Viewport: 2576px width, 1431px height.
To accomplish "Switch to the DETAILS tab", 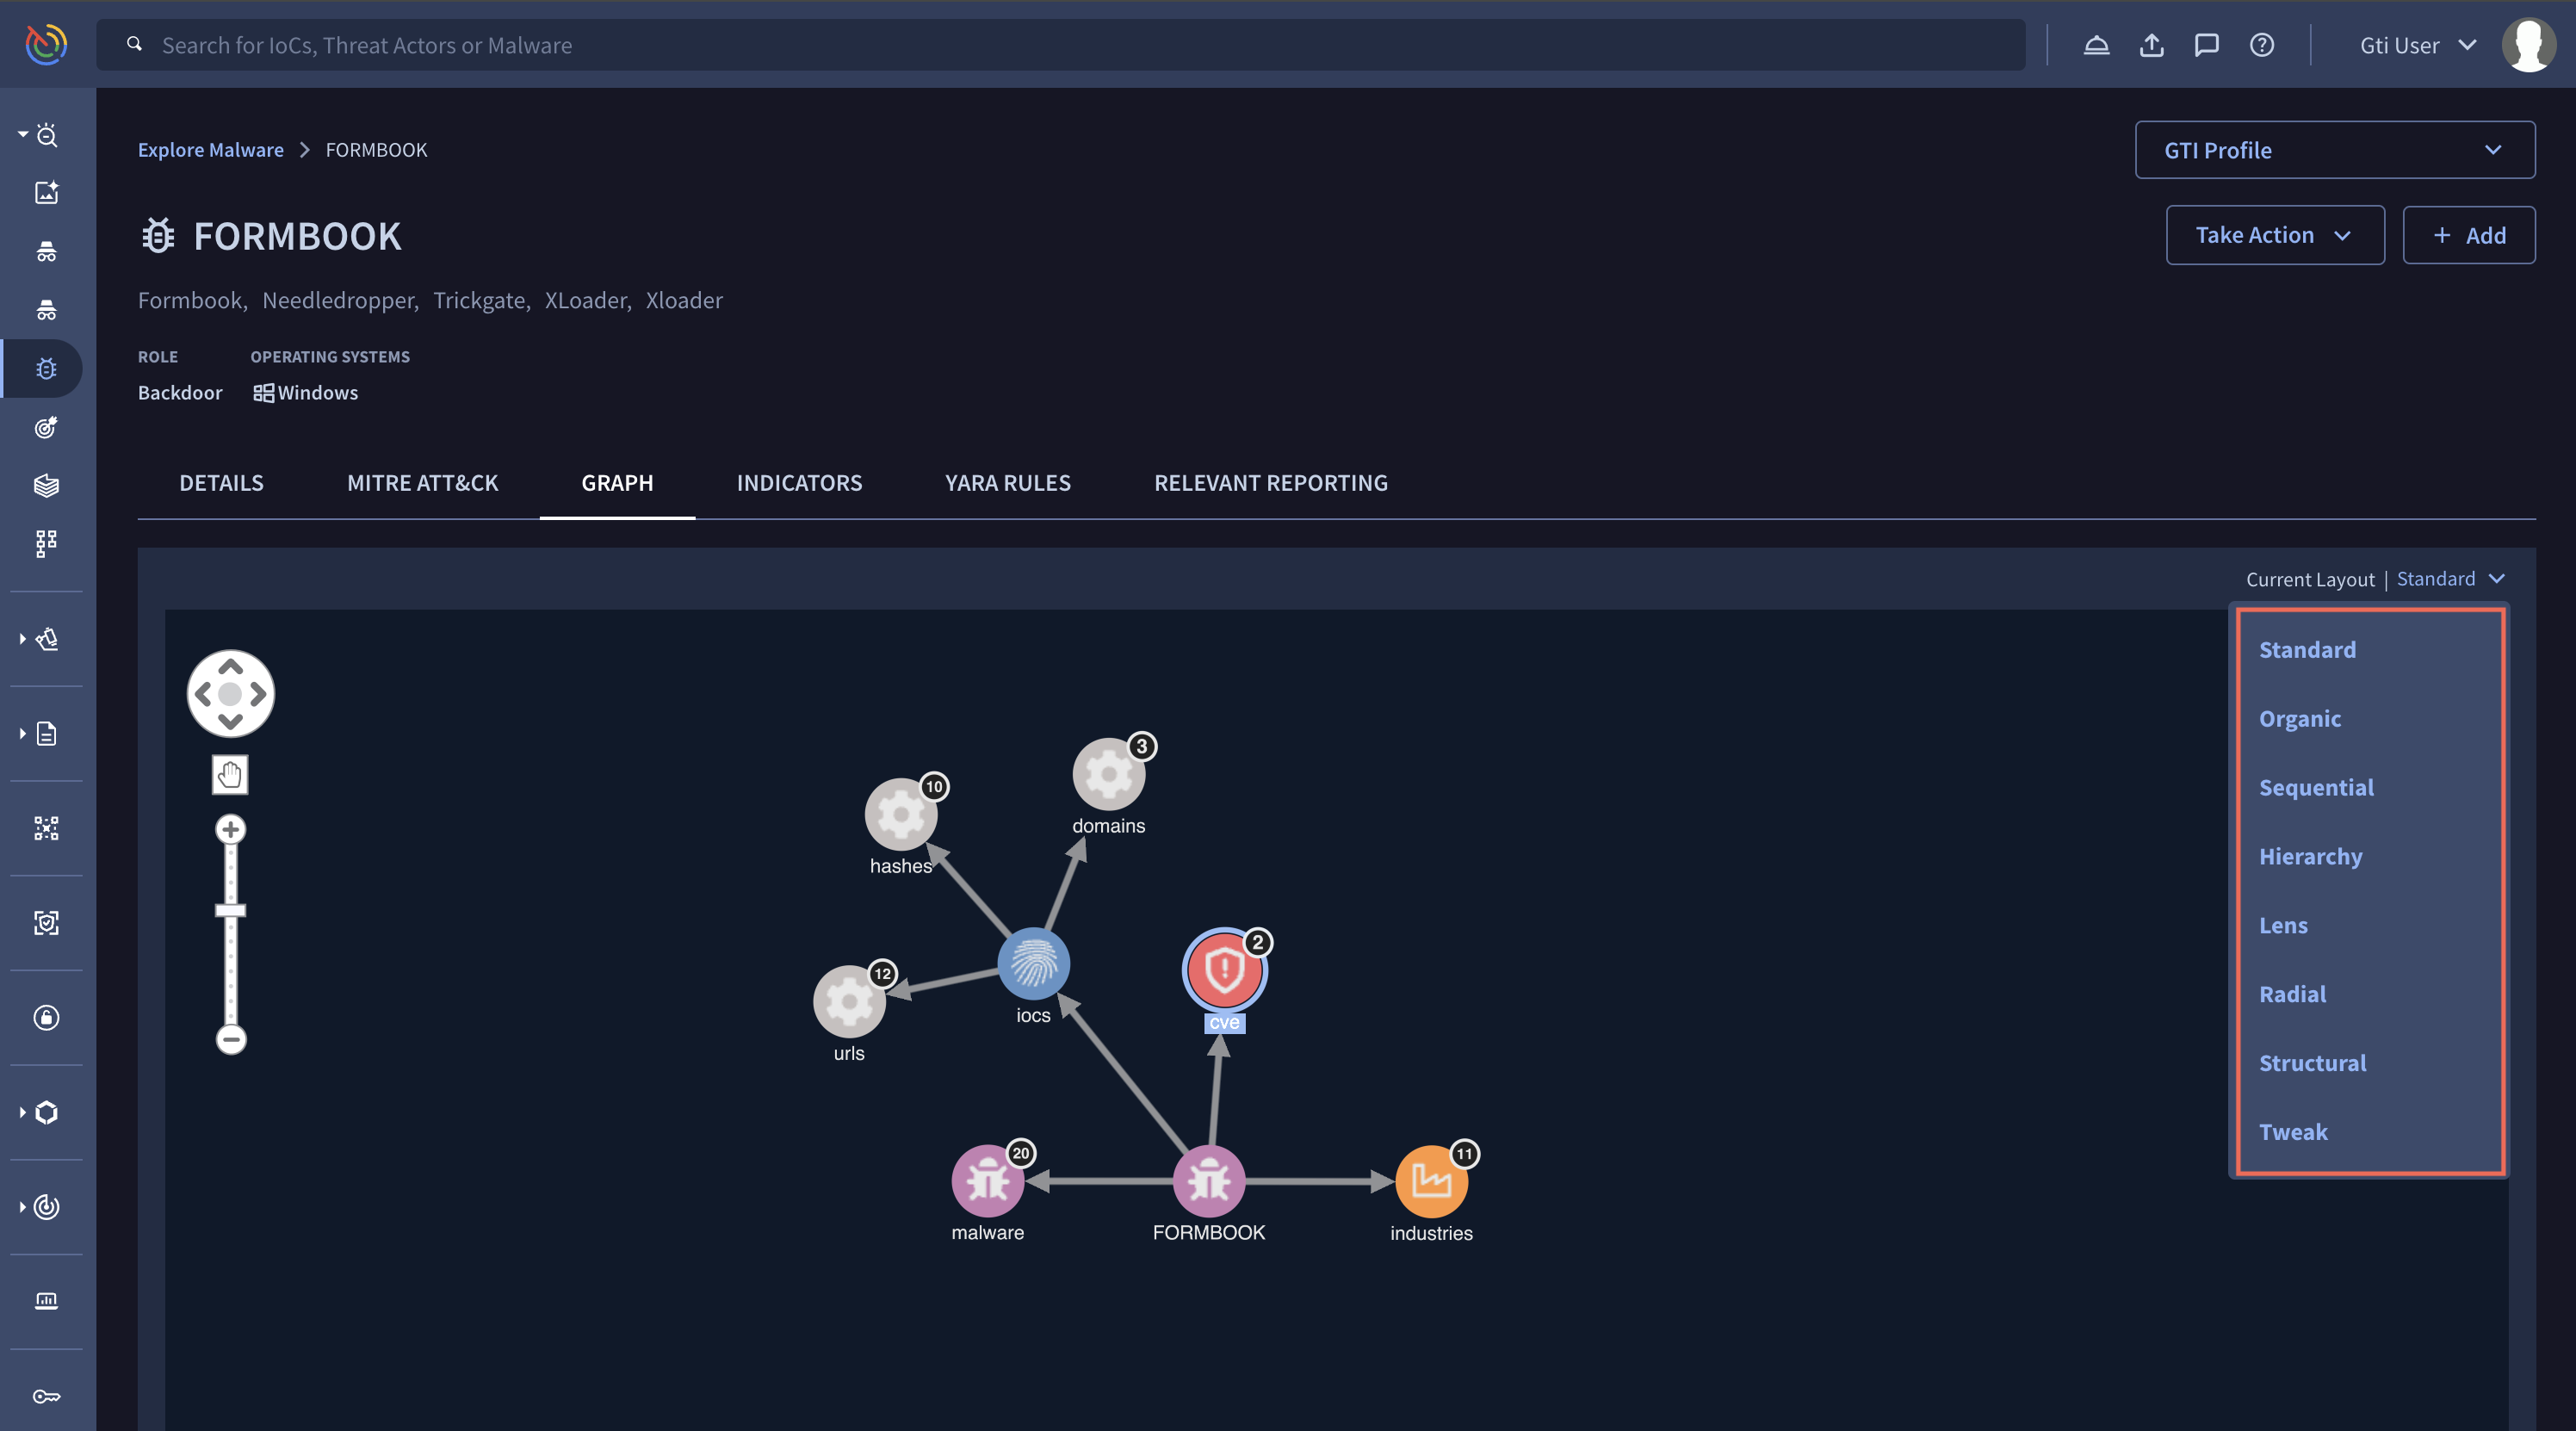I will [221, 483].
